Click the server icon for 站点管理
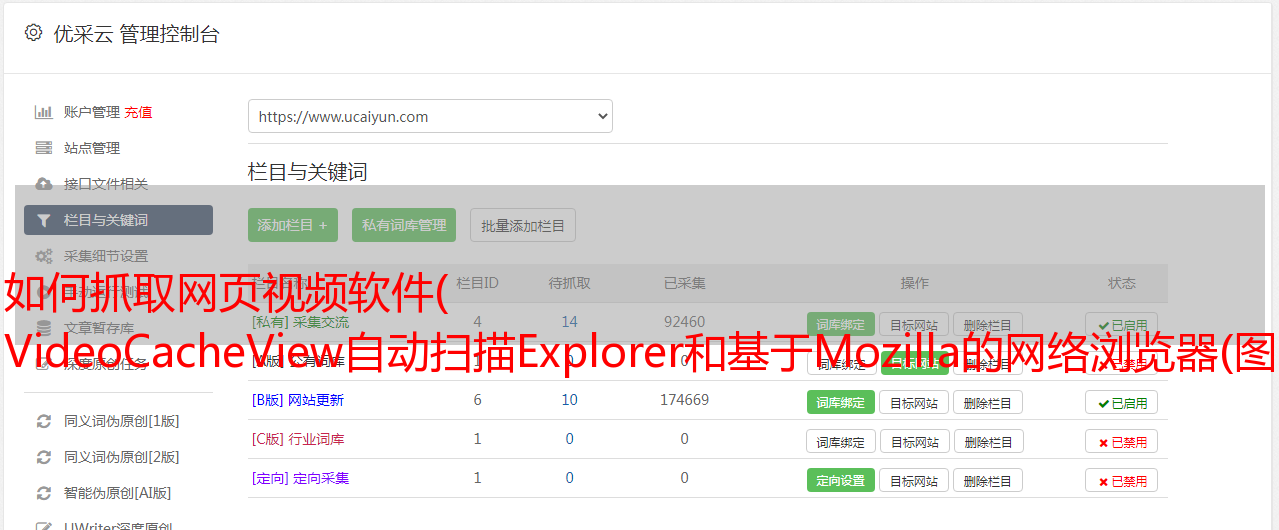The image size is (1279, 530). pos(43,148)
